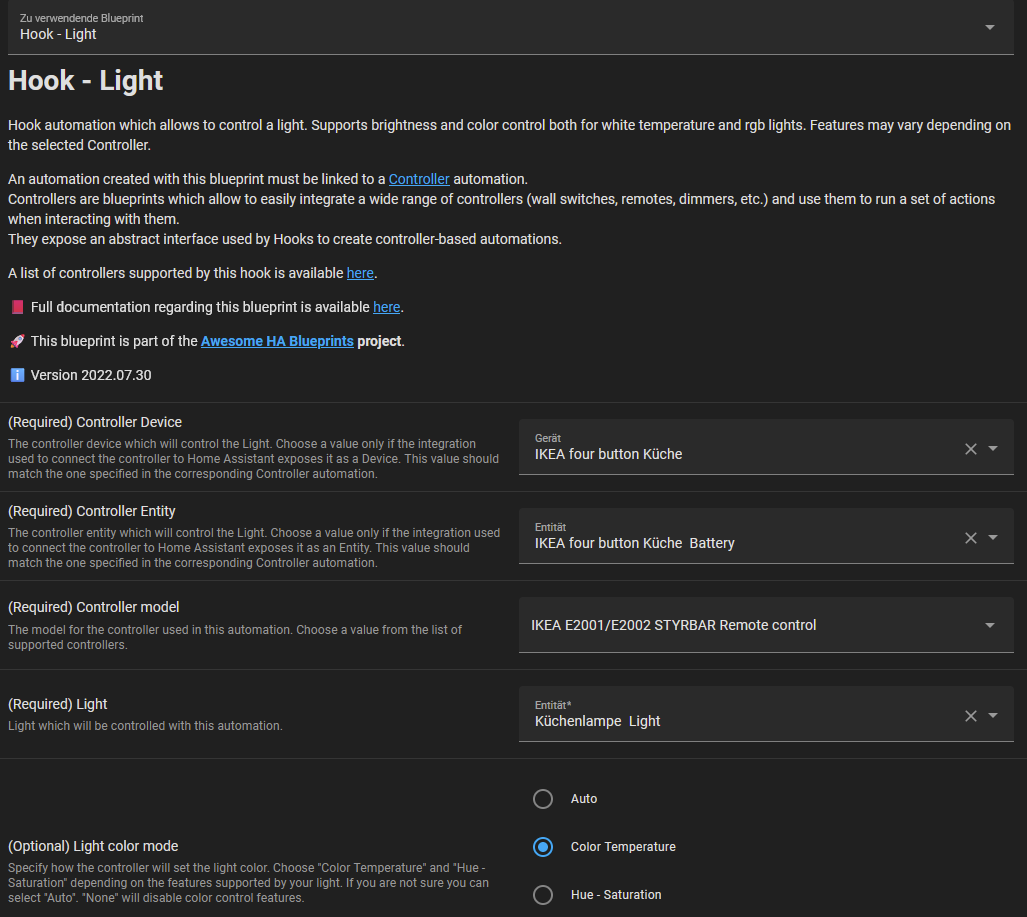Click the '(Required) Controller Device' label
The width and height of the screenshot is (1027, 917).
95,422
